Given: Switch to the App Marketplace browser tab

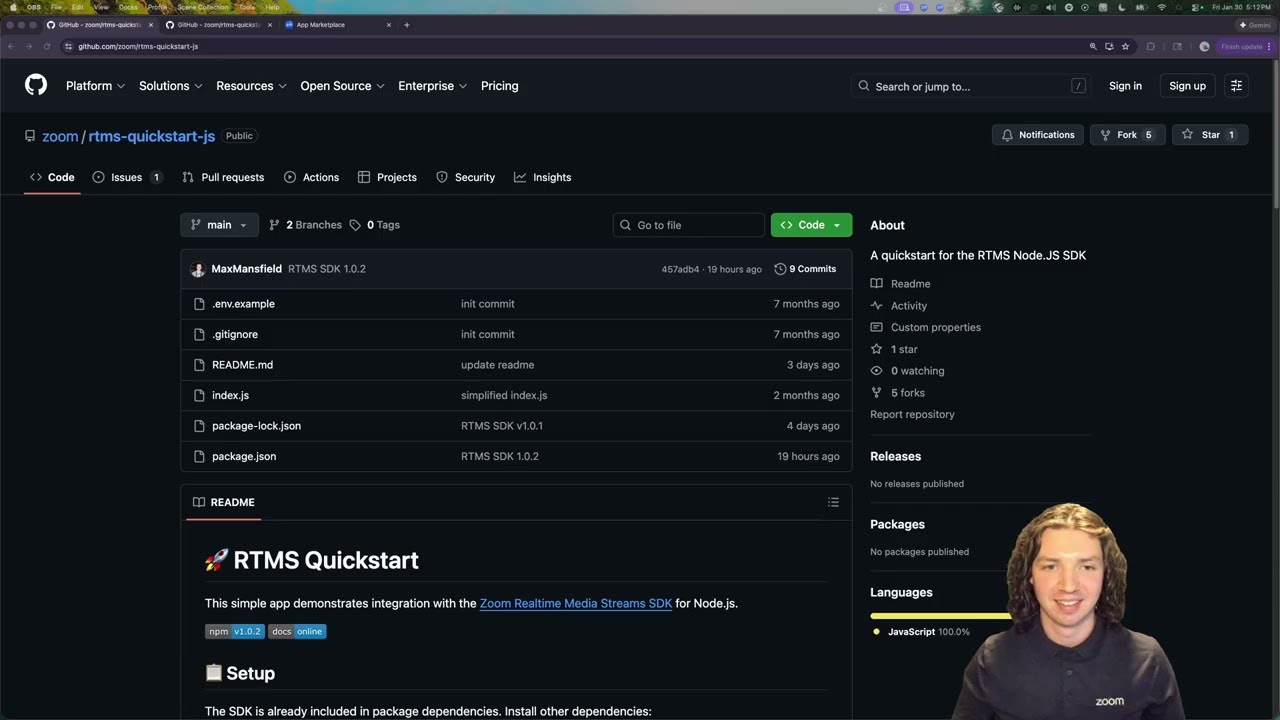Looking at the screenshot, I should (338, 25).
